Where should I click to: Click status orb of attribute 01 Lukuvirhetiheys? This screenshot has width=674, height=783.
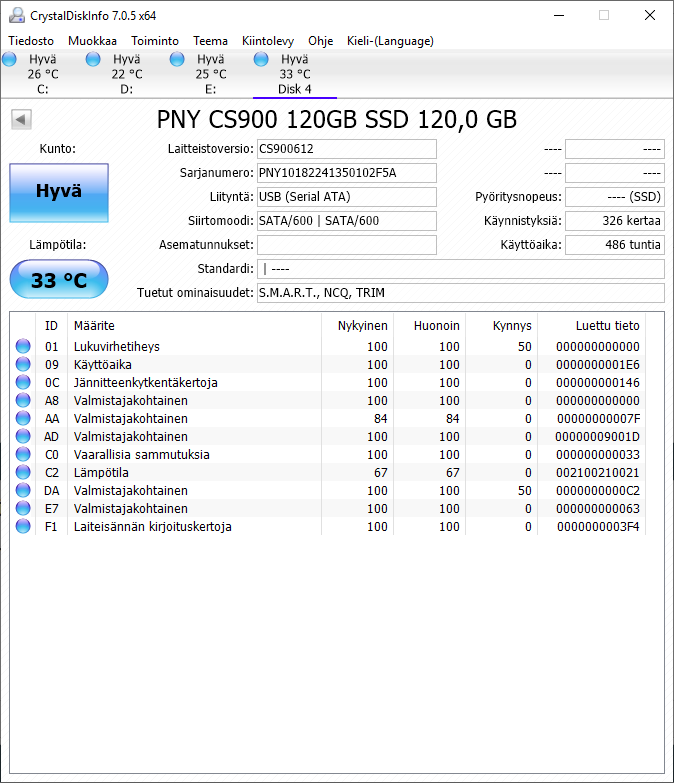[23, 346]
